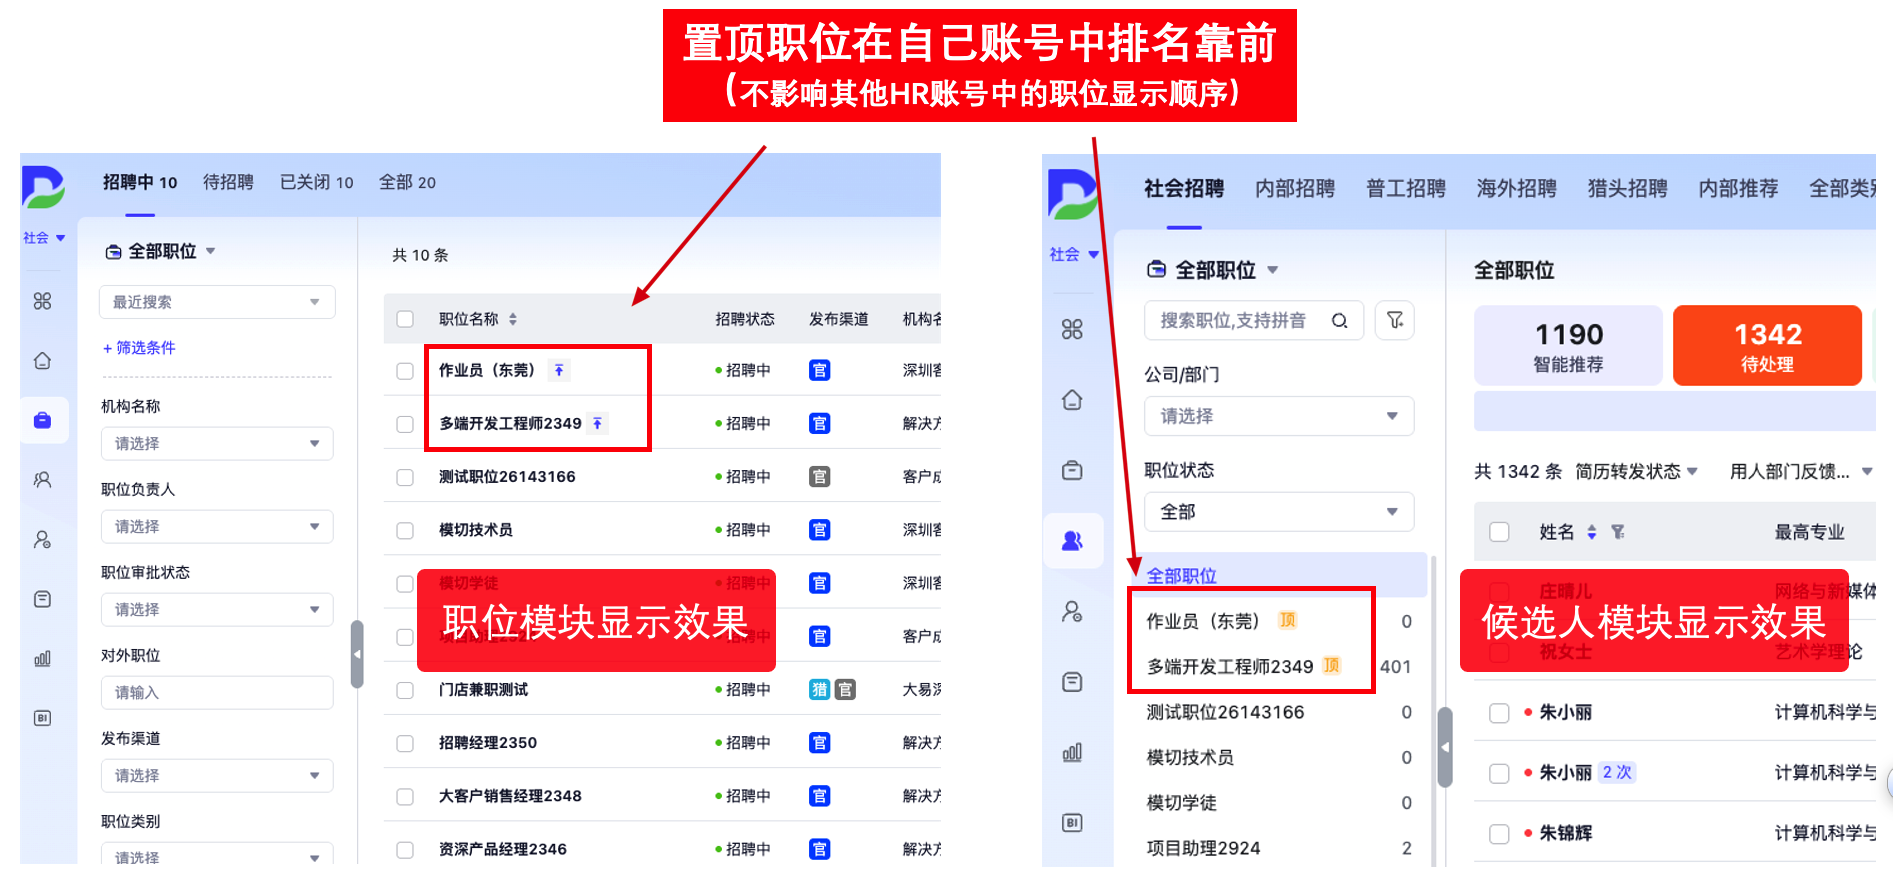Toggle select-all checkbox in left job table header

(x=405, y=319)
